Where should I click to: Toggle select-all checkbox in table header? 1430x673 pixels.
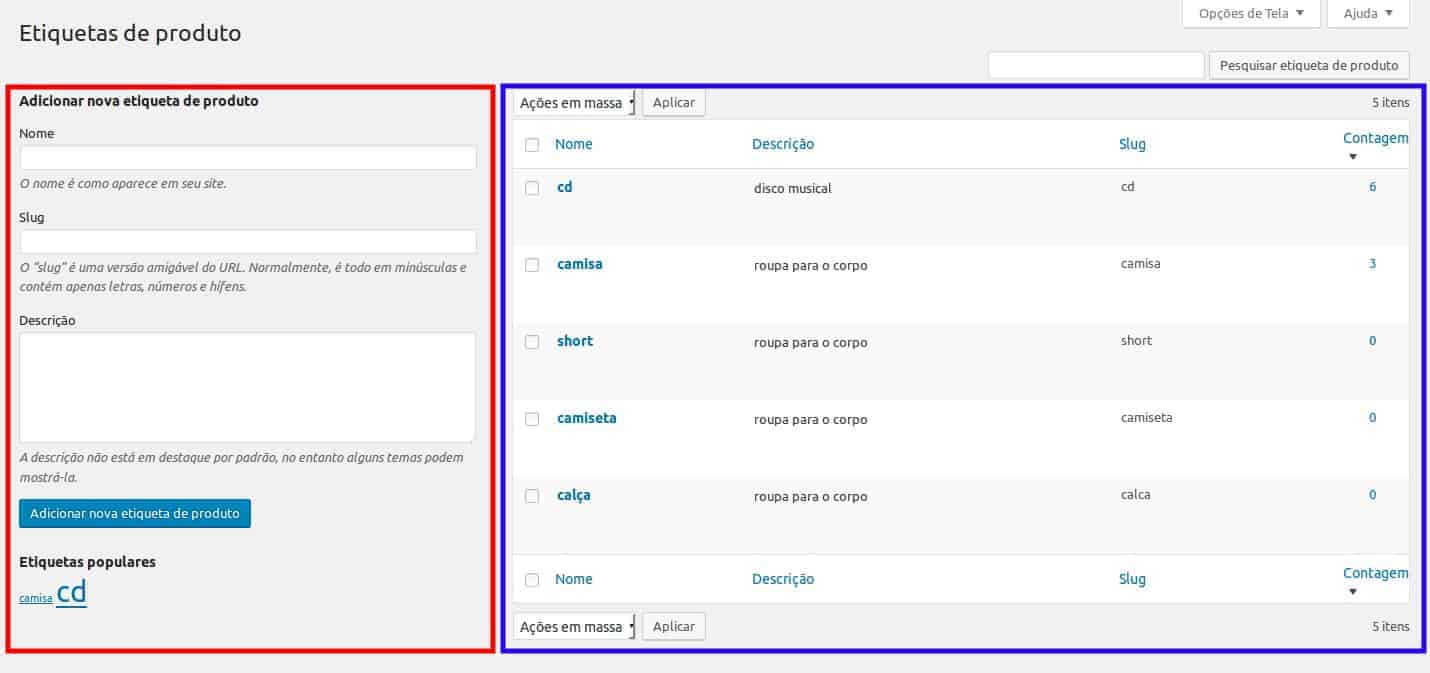pos(532,145)
